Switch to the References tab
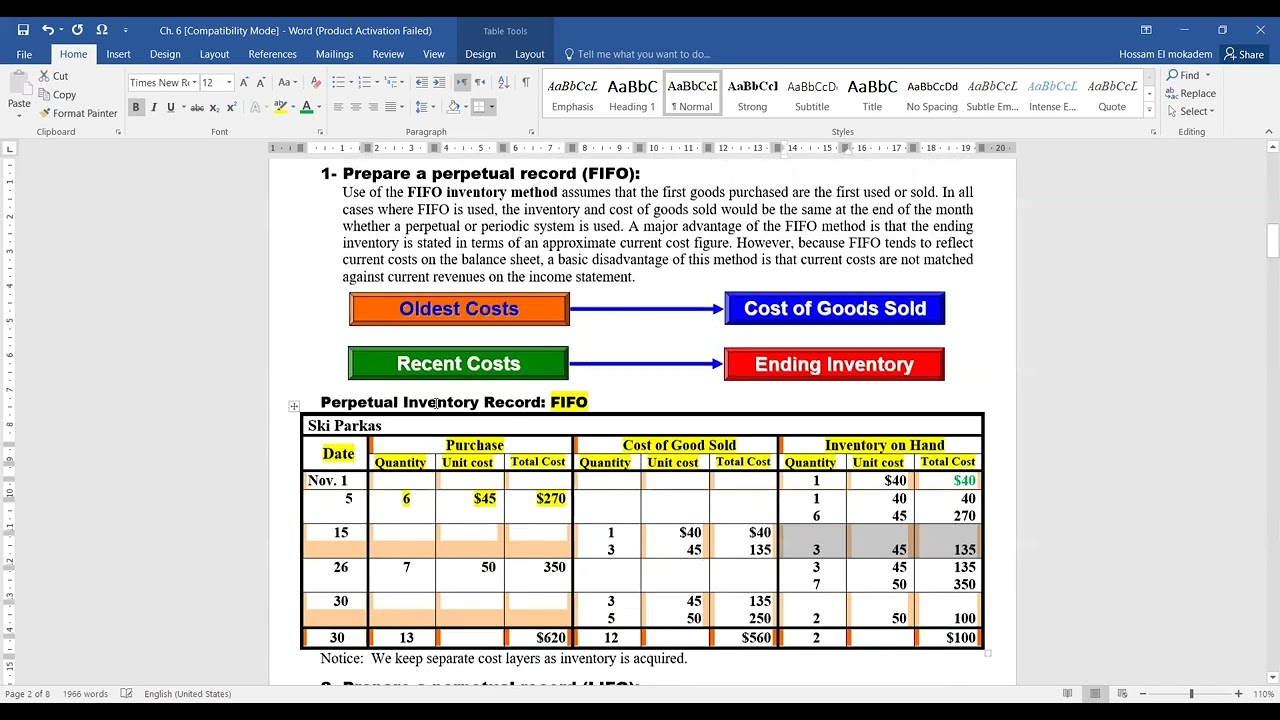This screenshot has height=720, width=1280. [272, 54]
